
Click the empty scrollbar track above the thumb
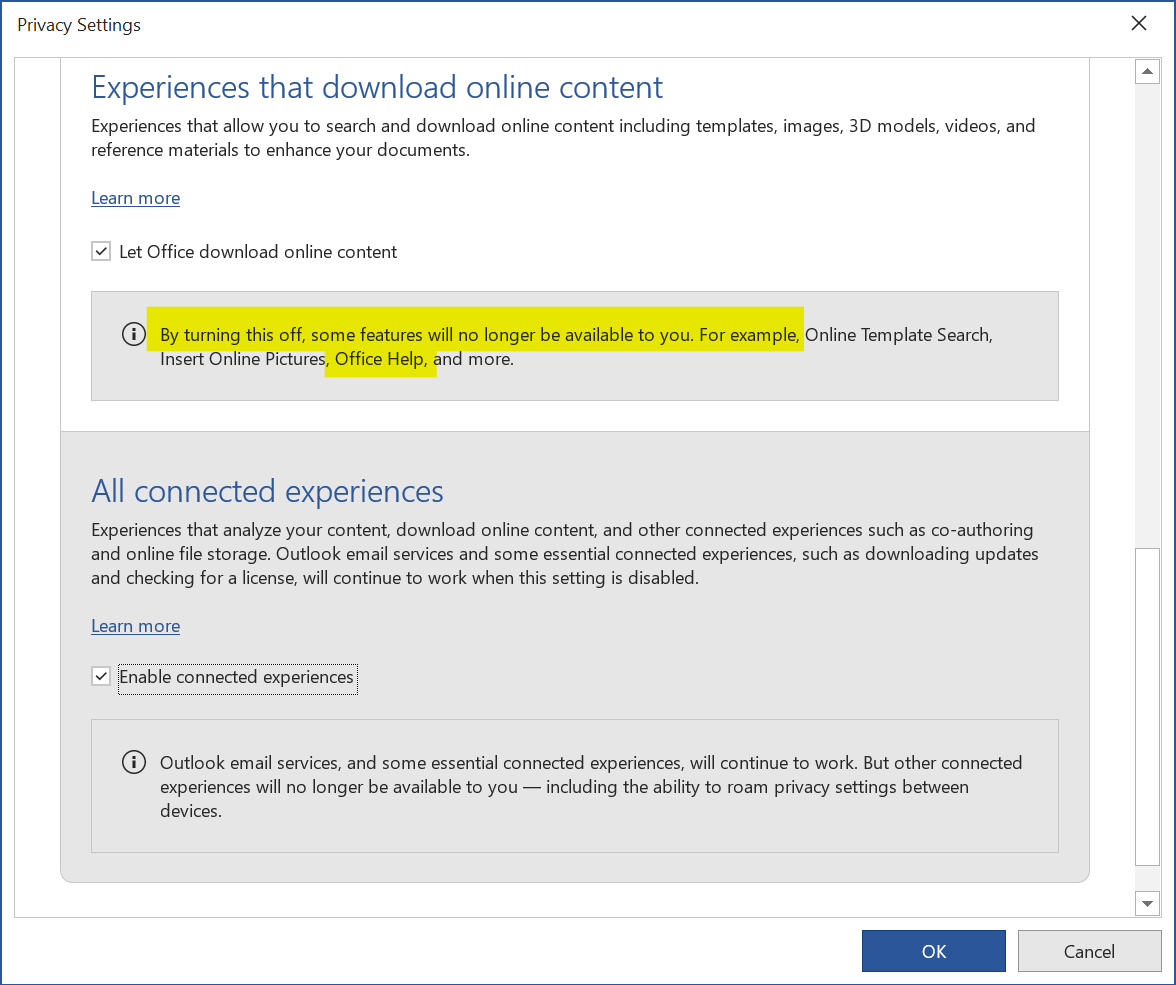tap(1147, 300)
